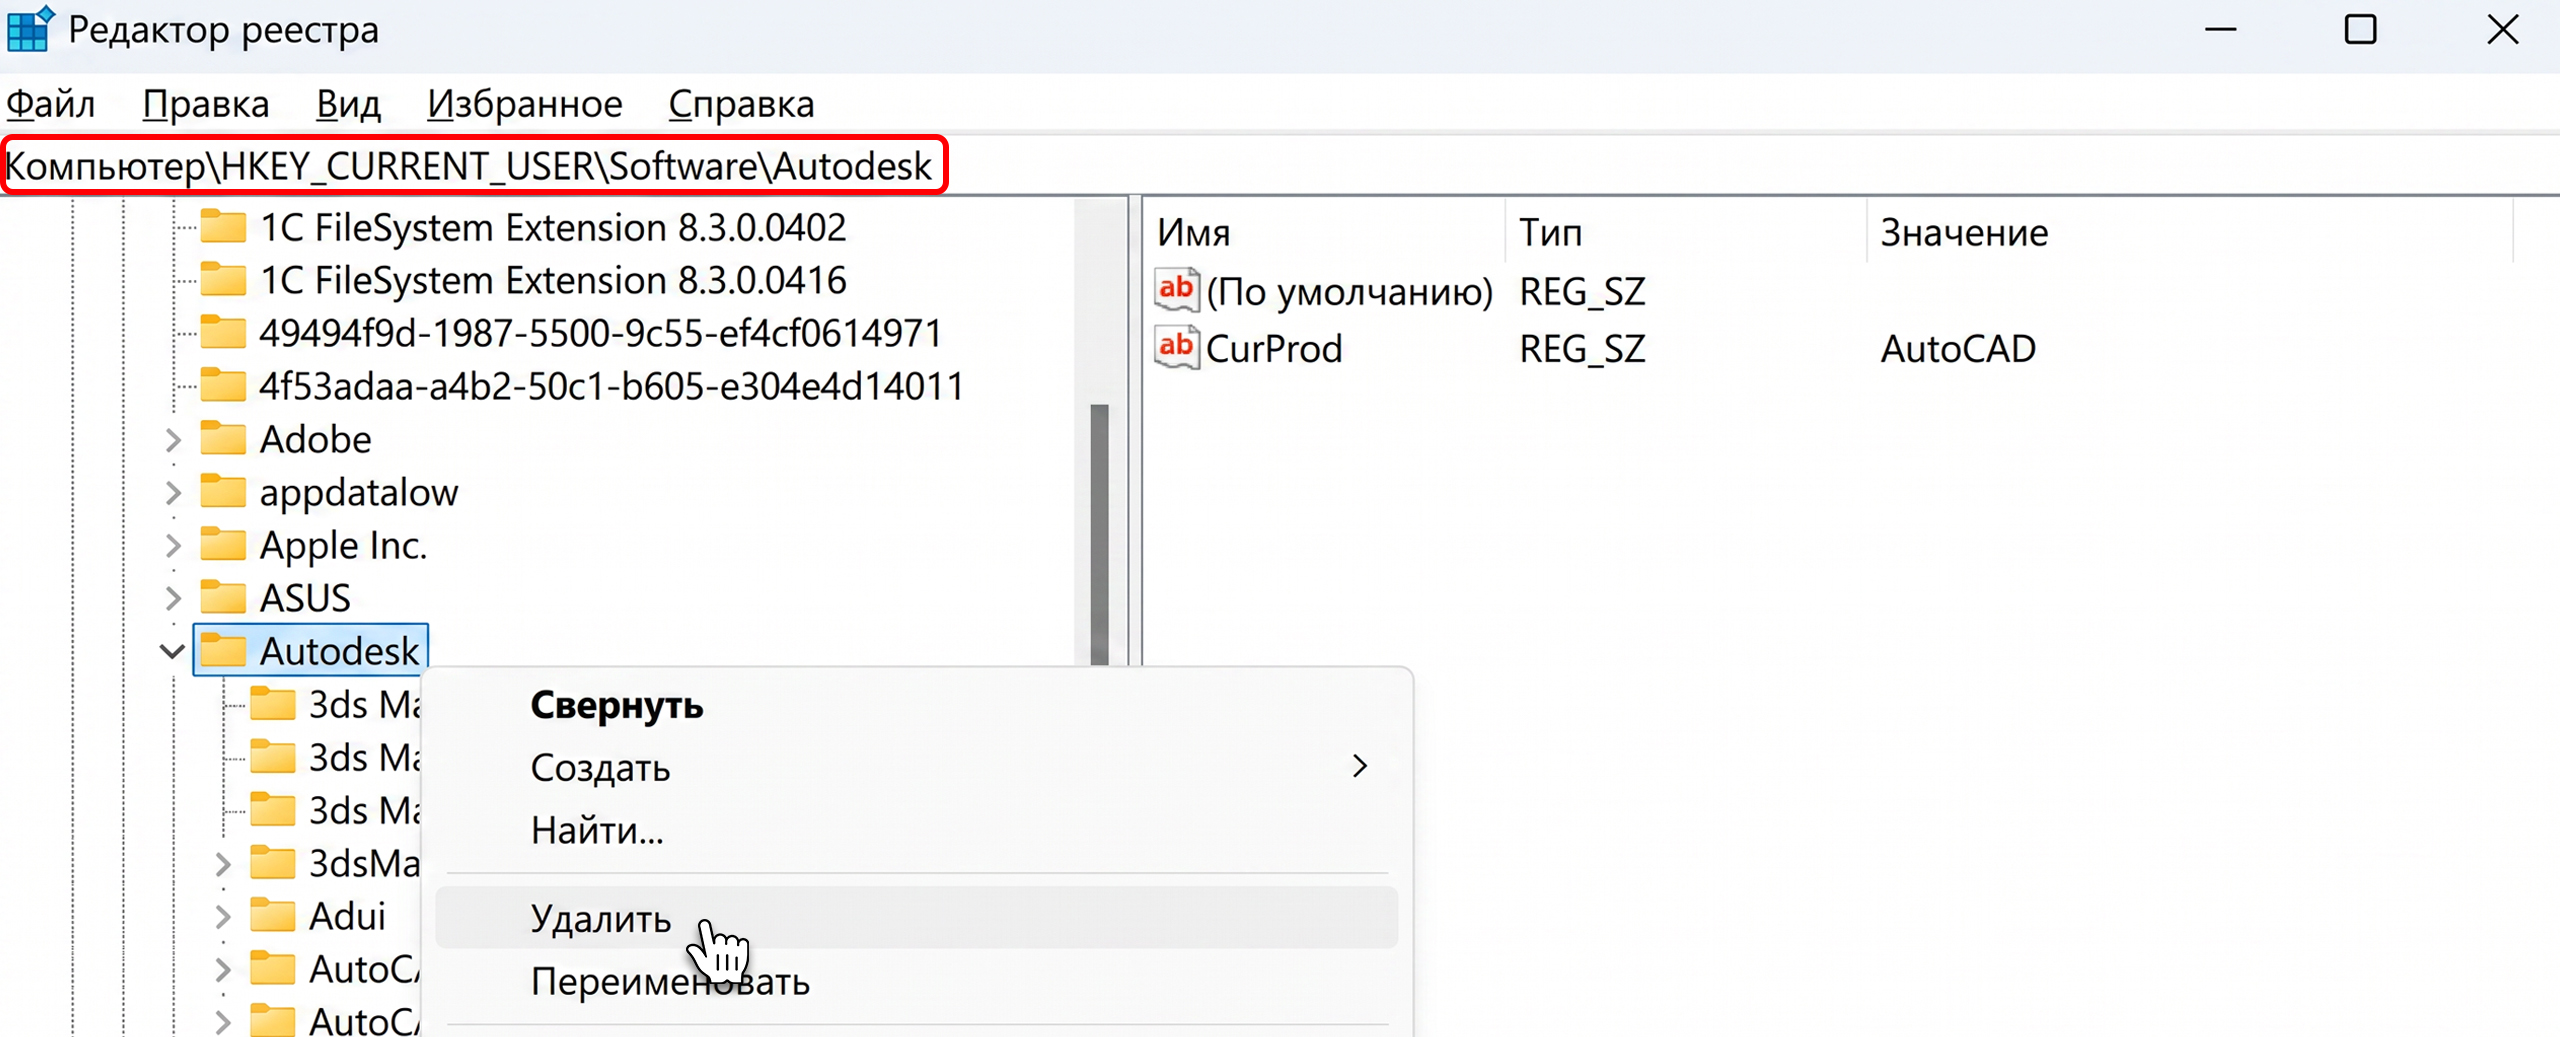
Task: Open the Справка menu
Action: click(x=741, y=104)
